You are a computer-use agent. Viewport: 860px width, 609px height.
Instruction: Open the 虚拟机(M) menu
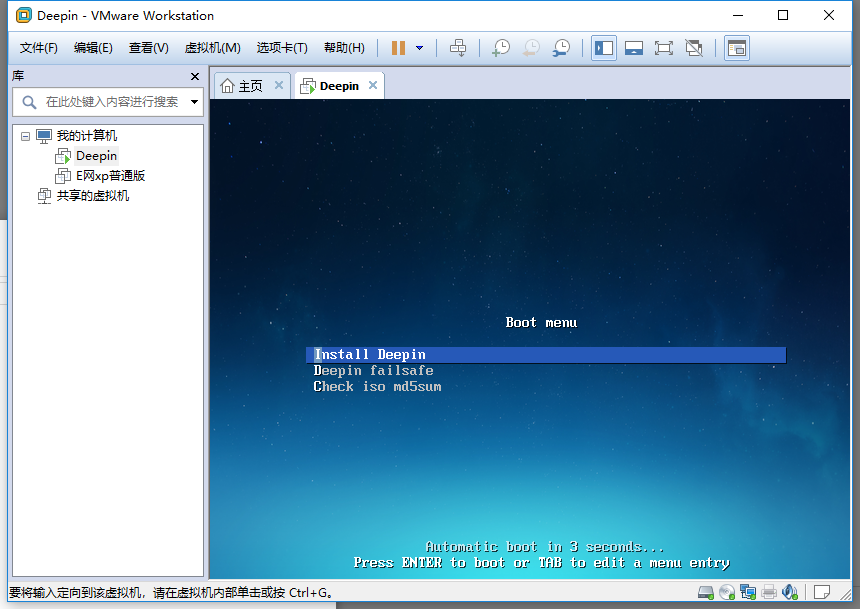pyautogui.click(x=212, y=48)
